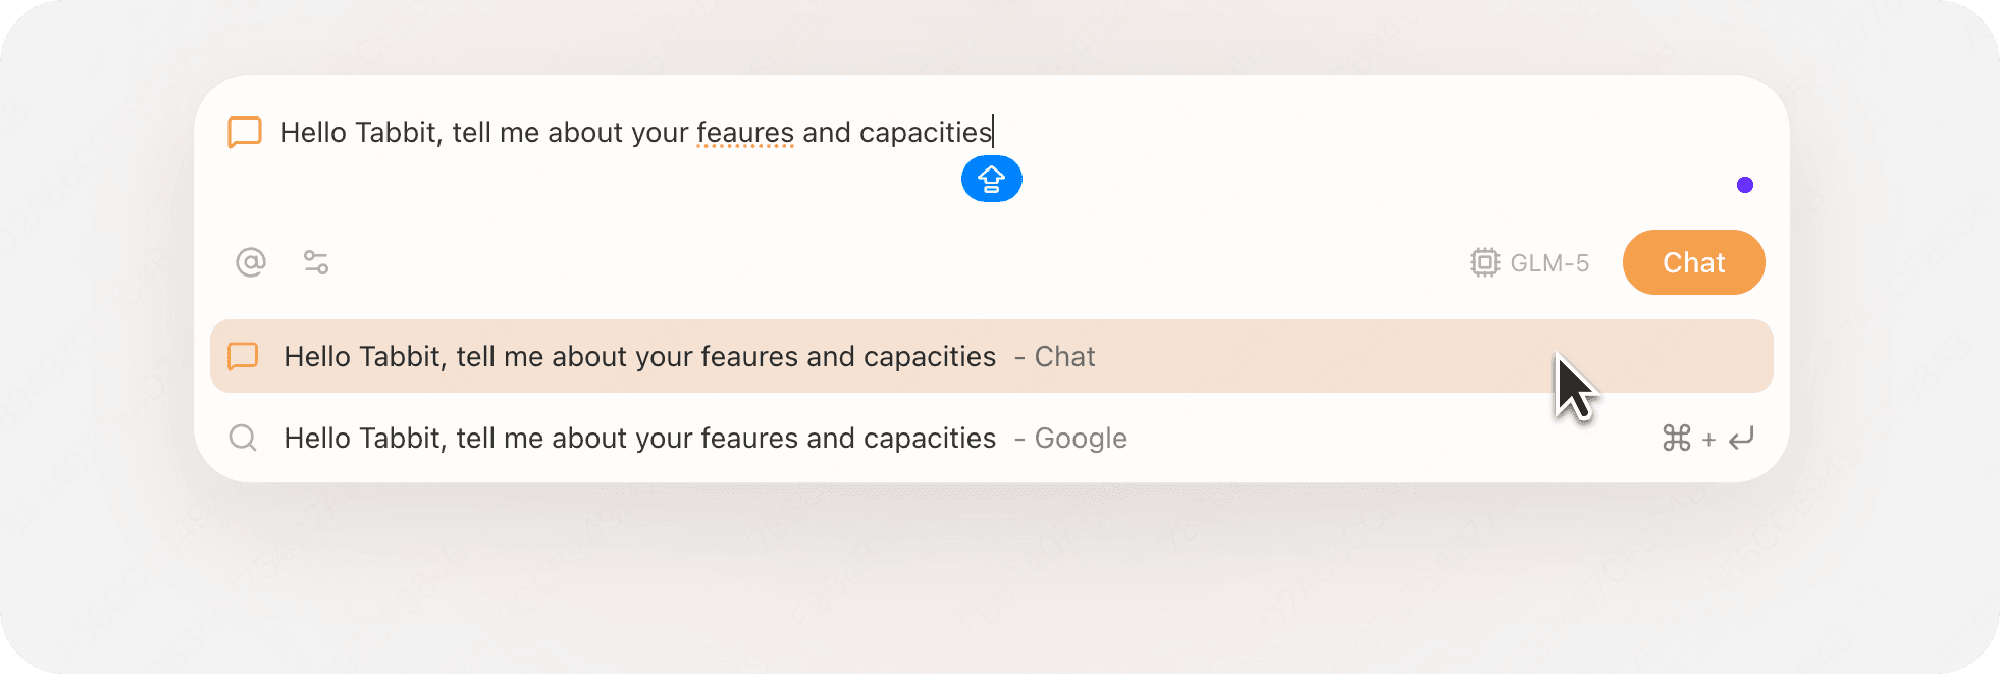The image size is (2000, 674).
Task: Place cursor in the query input field
Action: coord(700,132)
